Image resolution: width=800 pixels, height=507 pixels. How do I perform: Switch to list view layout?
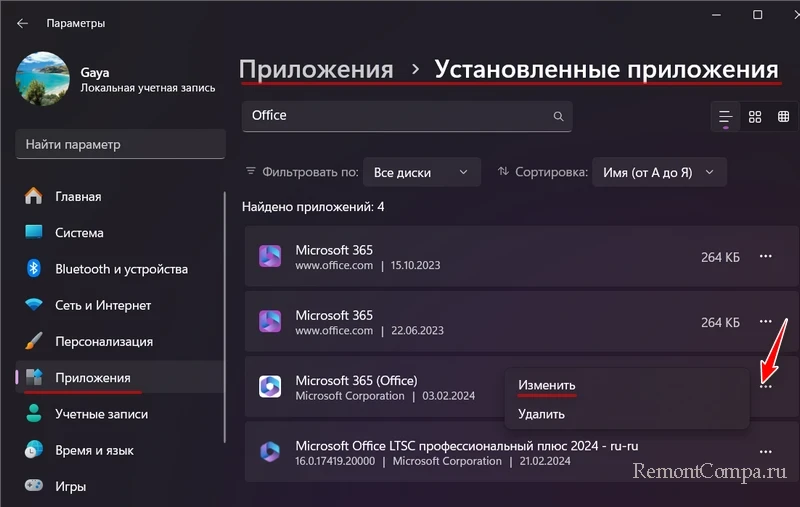(725, 117)
